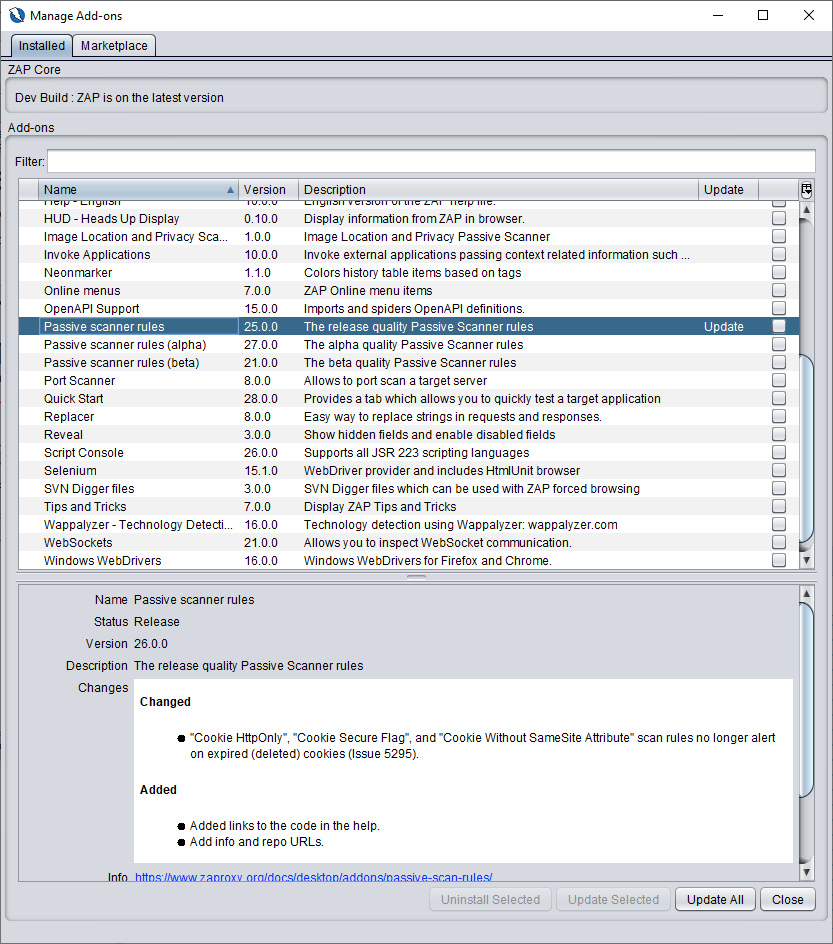Screen dimensions: 833x944
Task: Click the down arrow on the add-on list scrollbar
Action: (x=806, y=560)
